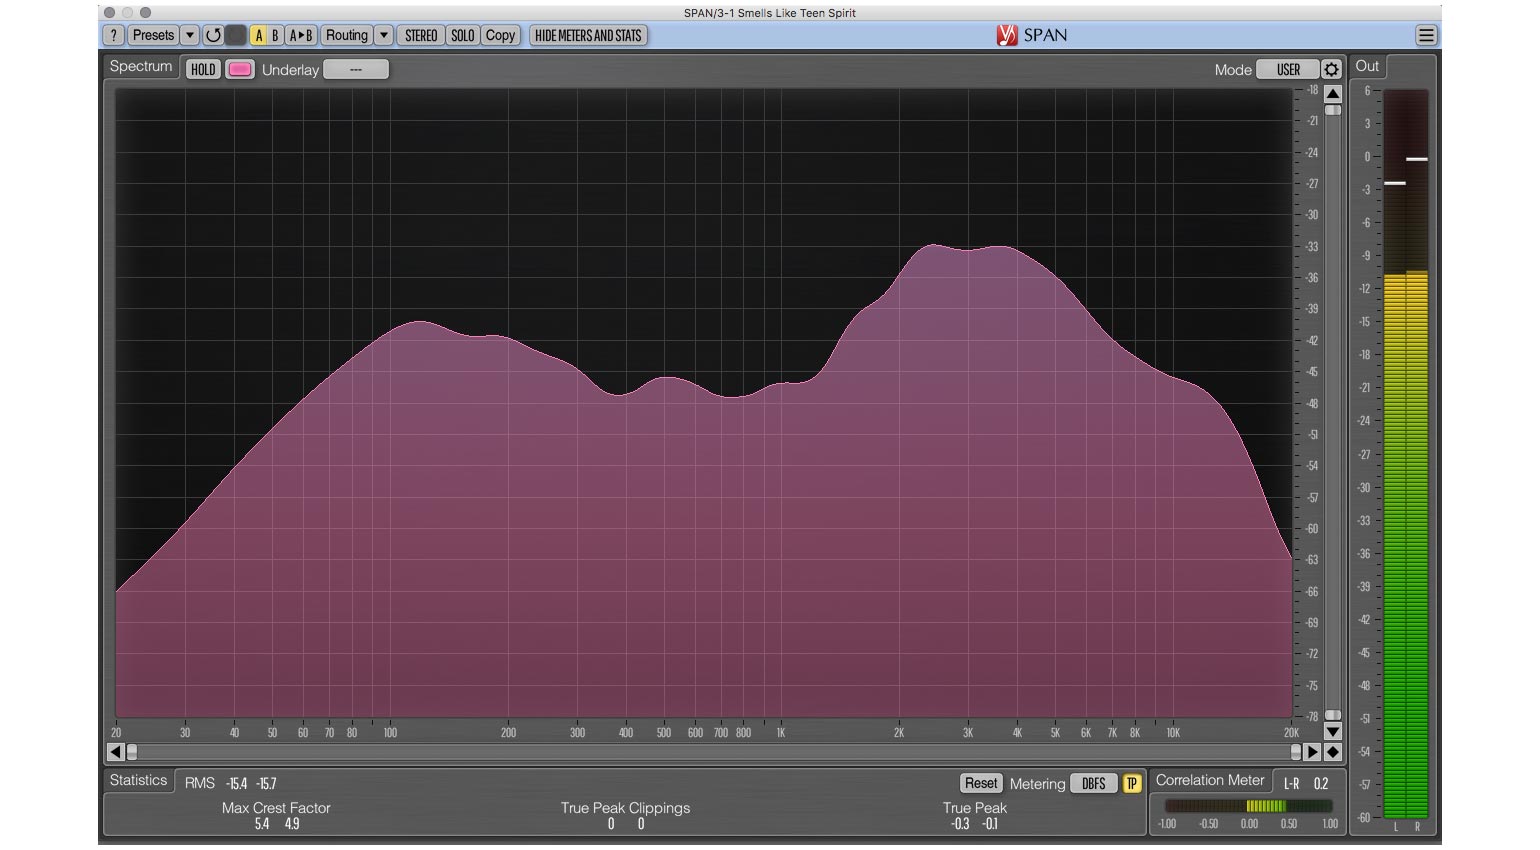The image size is (1540, 850).
Task: Switch to plugin state B
Action: coord(275,35)
